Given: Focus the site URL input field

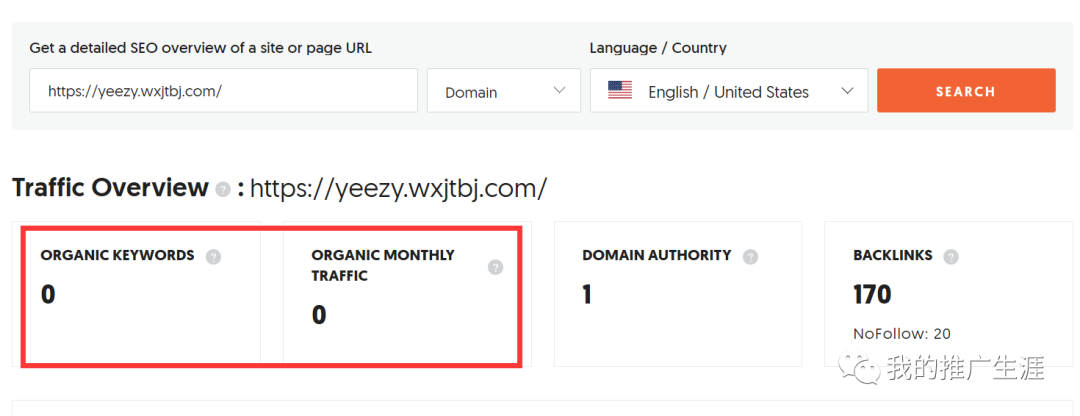Looking at the screenshot, I should (x=223, y=91).
